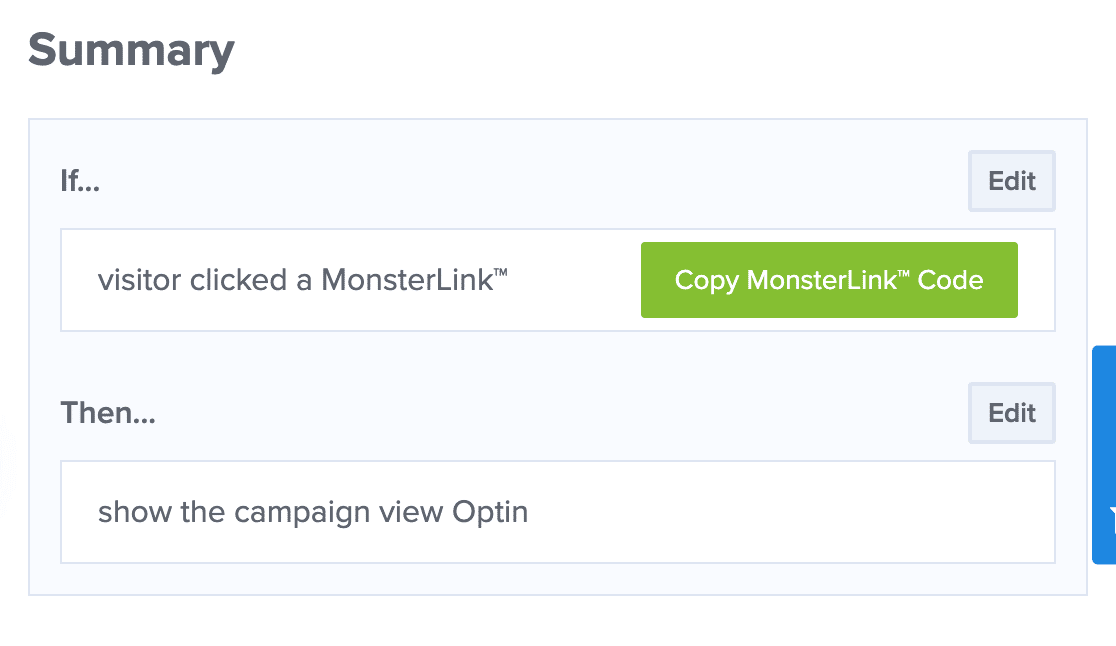Click the word 'Copy' on the green button
Viewport: 1116px width, 646px height.
point(707,281)
